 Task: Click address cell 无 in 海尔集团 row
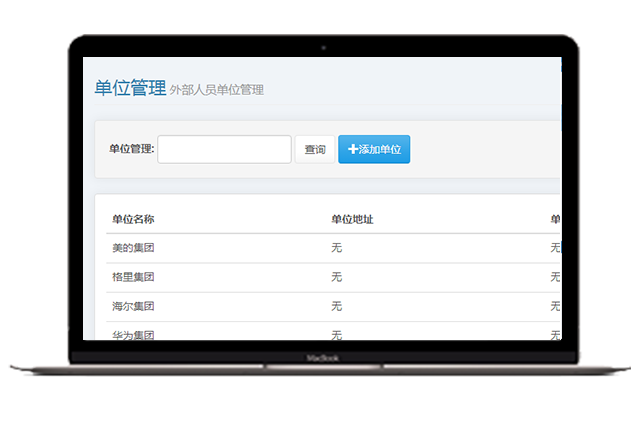coord(336,306)
